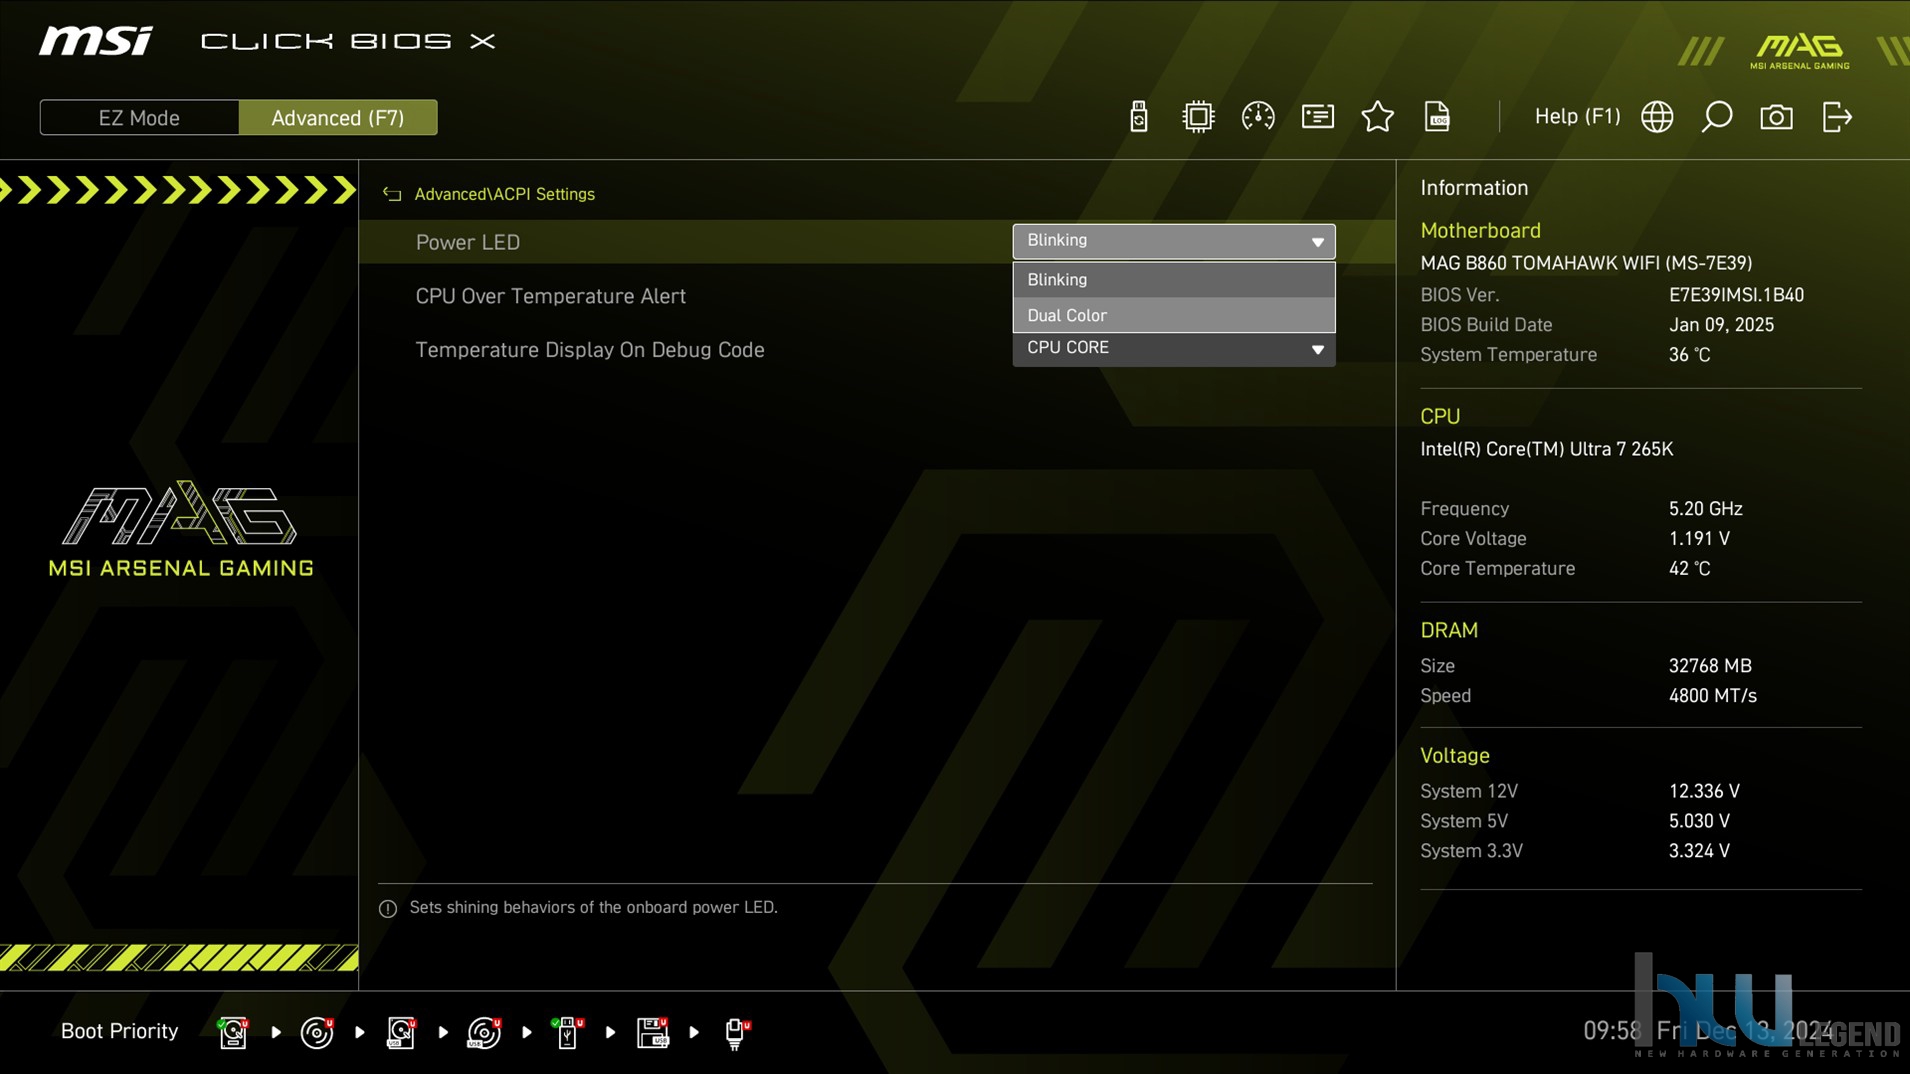Click the exit door icon
The image size is (1910, 1074).
click(x=1837, y=117)
